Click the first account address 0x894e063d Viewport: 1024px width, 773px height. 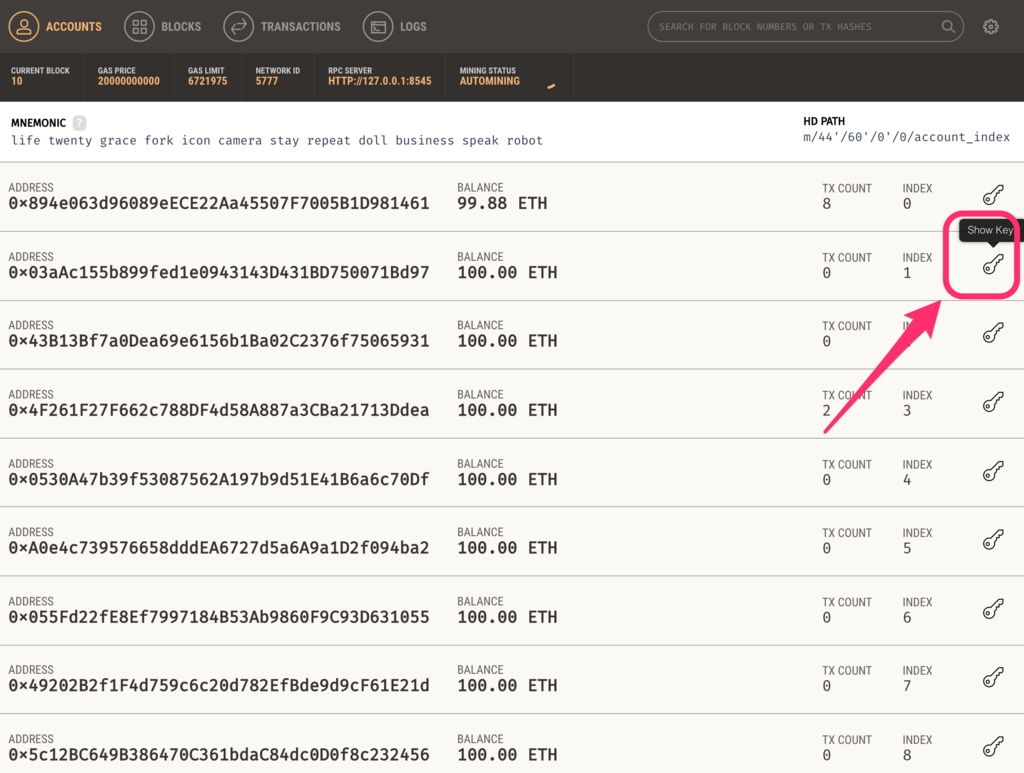tap(219, 203)
